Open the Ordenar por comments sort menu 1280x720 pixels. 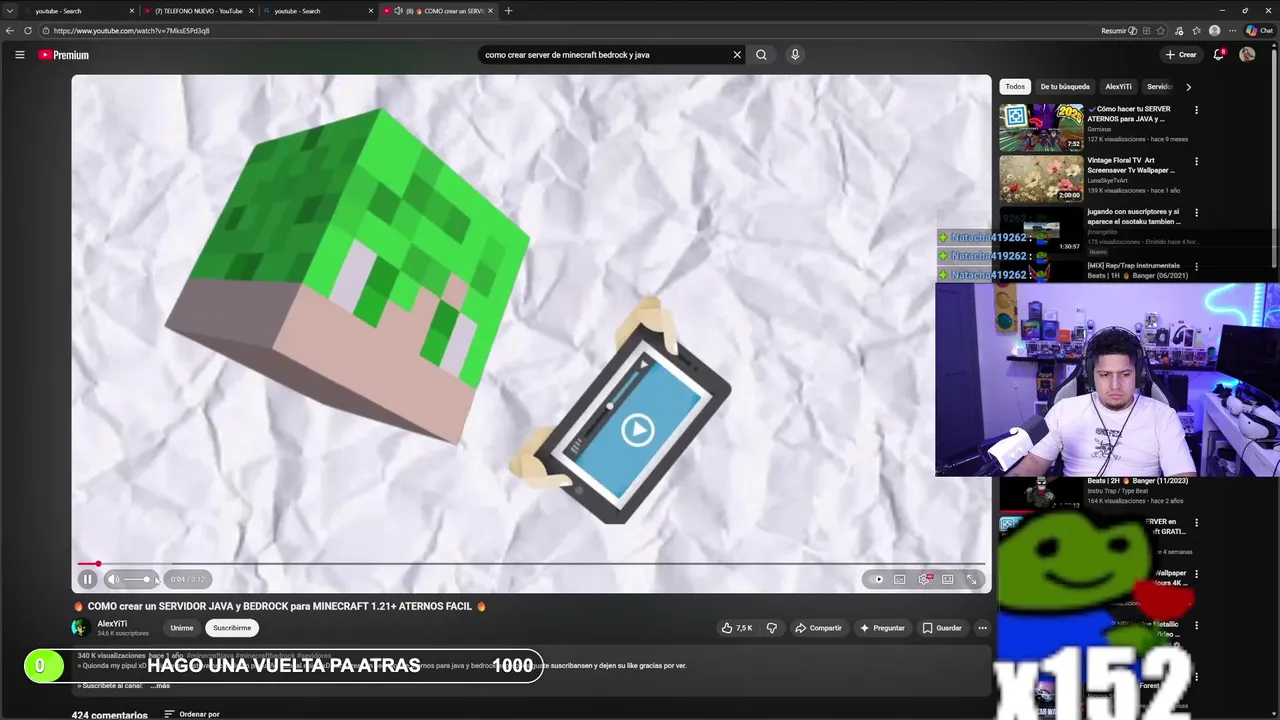[192, 715]
